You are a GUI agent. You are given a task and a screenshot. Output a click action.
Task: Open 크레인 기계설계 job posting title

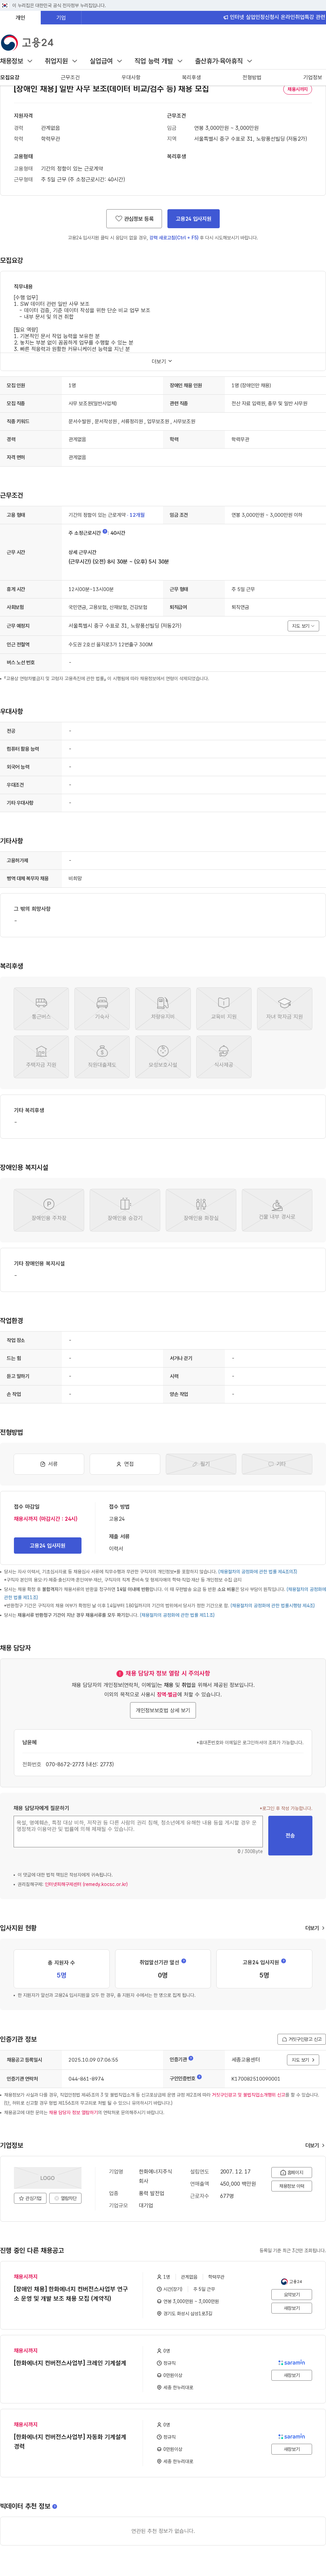point(70,2363)
